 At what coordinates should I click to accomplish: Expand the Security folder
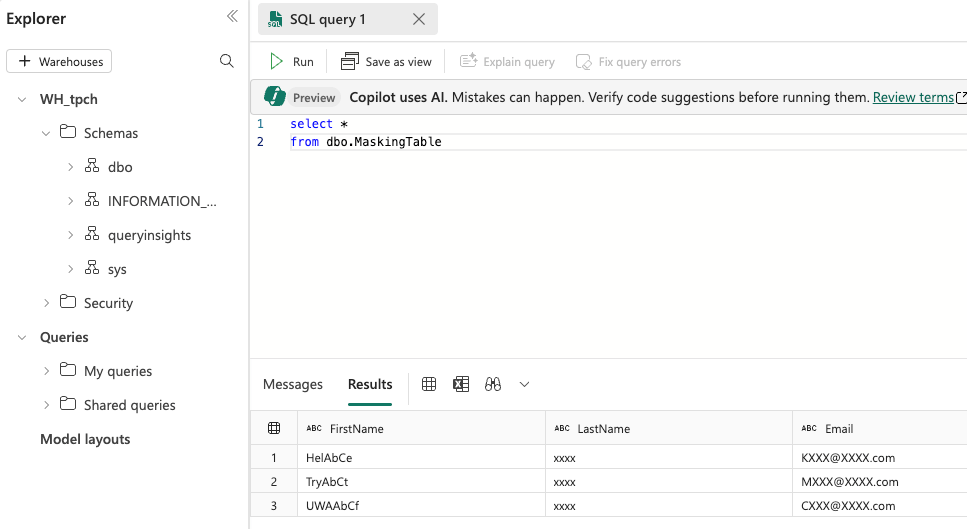point(46,303)
